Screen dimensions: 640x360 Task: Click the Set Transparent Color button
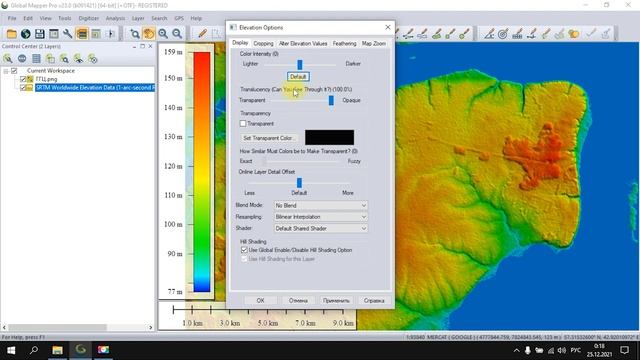pyautogui.click(x=268, y=138)
